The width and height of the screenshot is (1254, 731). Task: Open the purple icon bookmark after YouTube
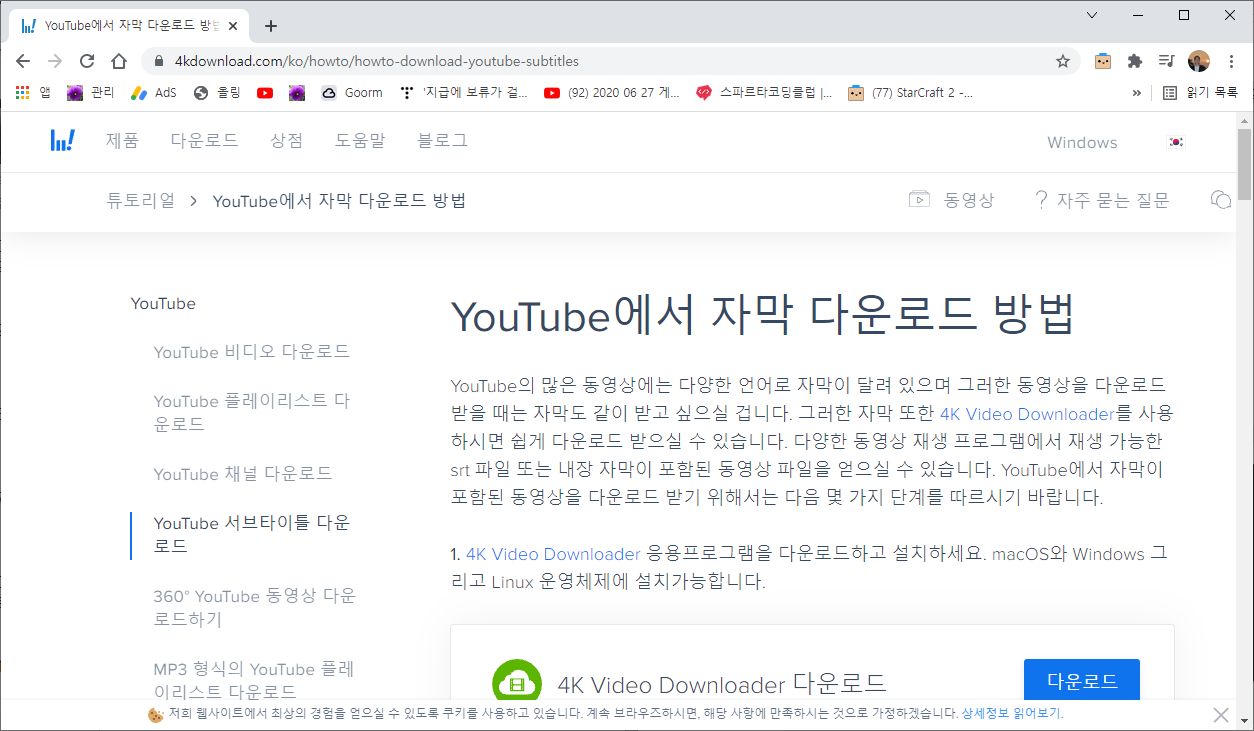297,92
